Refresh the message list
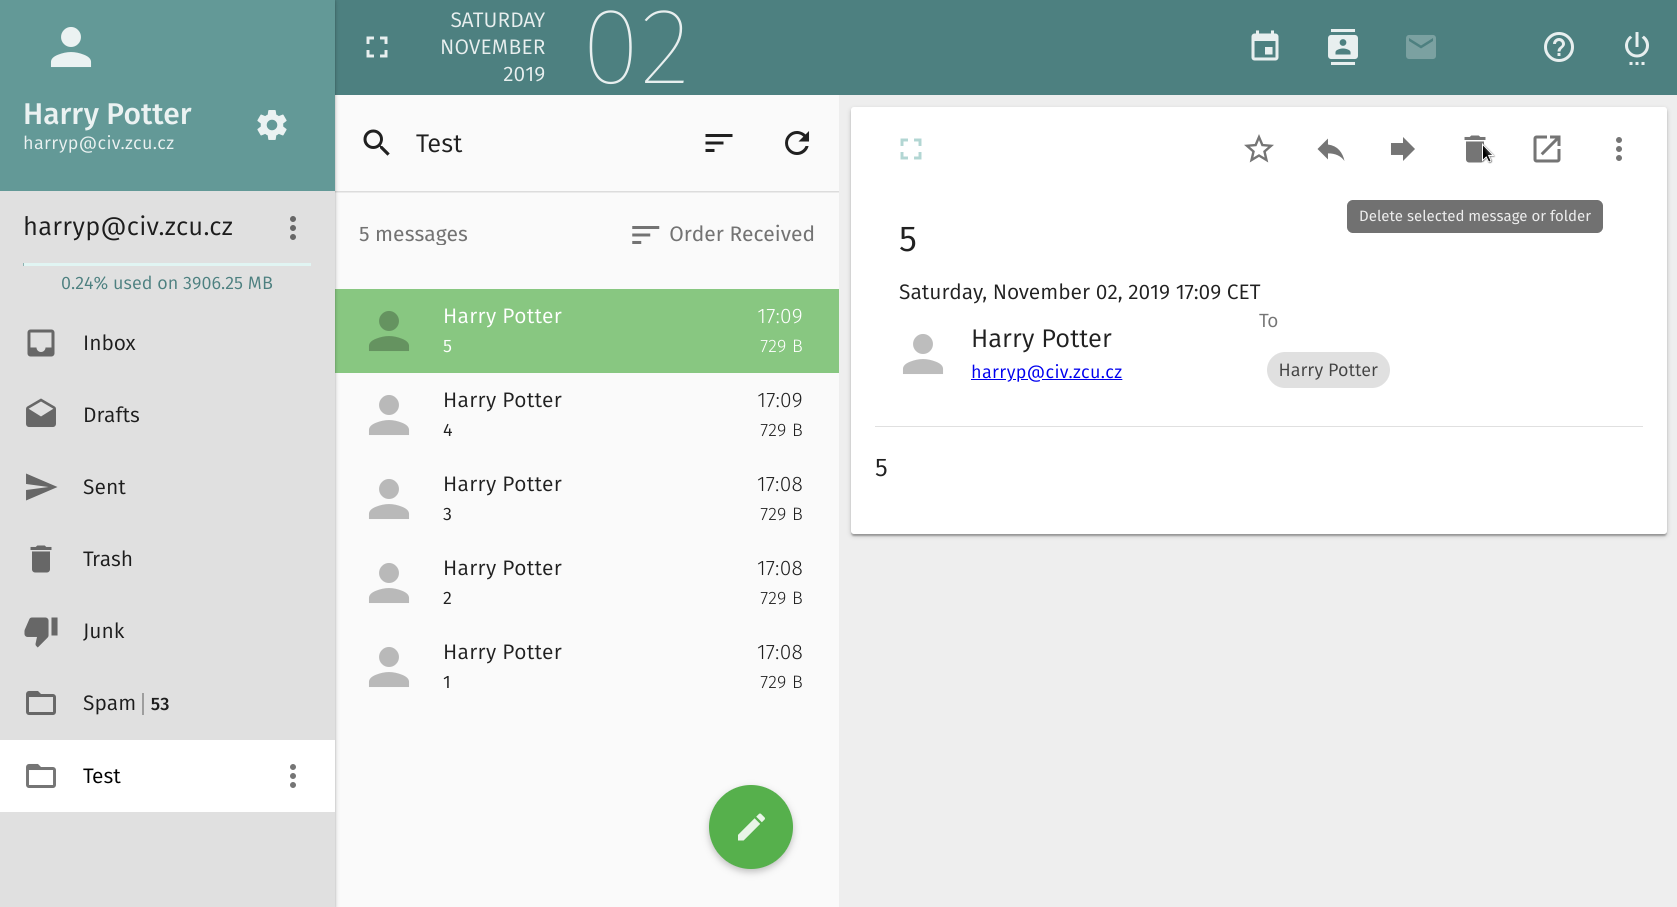 click(797, 143)
